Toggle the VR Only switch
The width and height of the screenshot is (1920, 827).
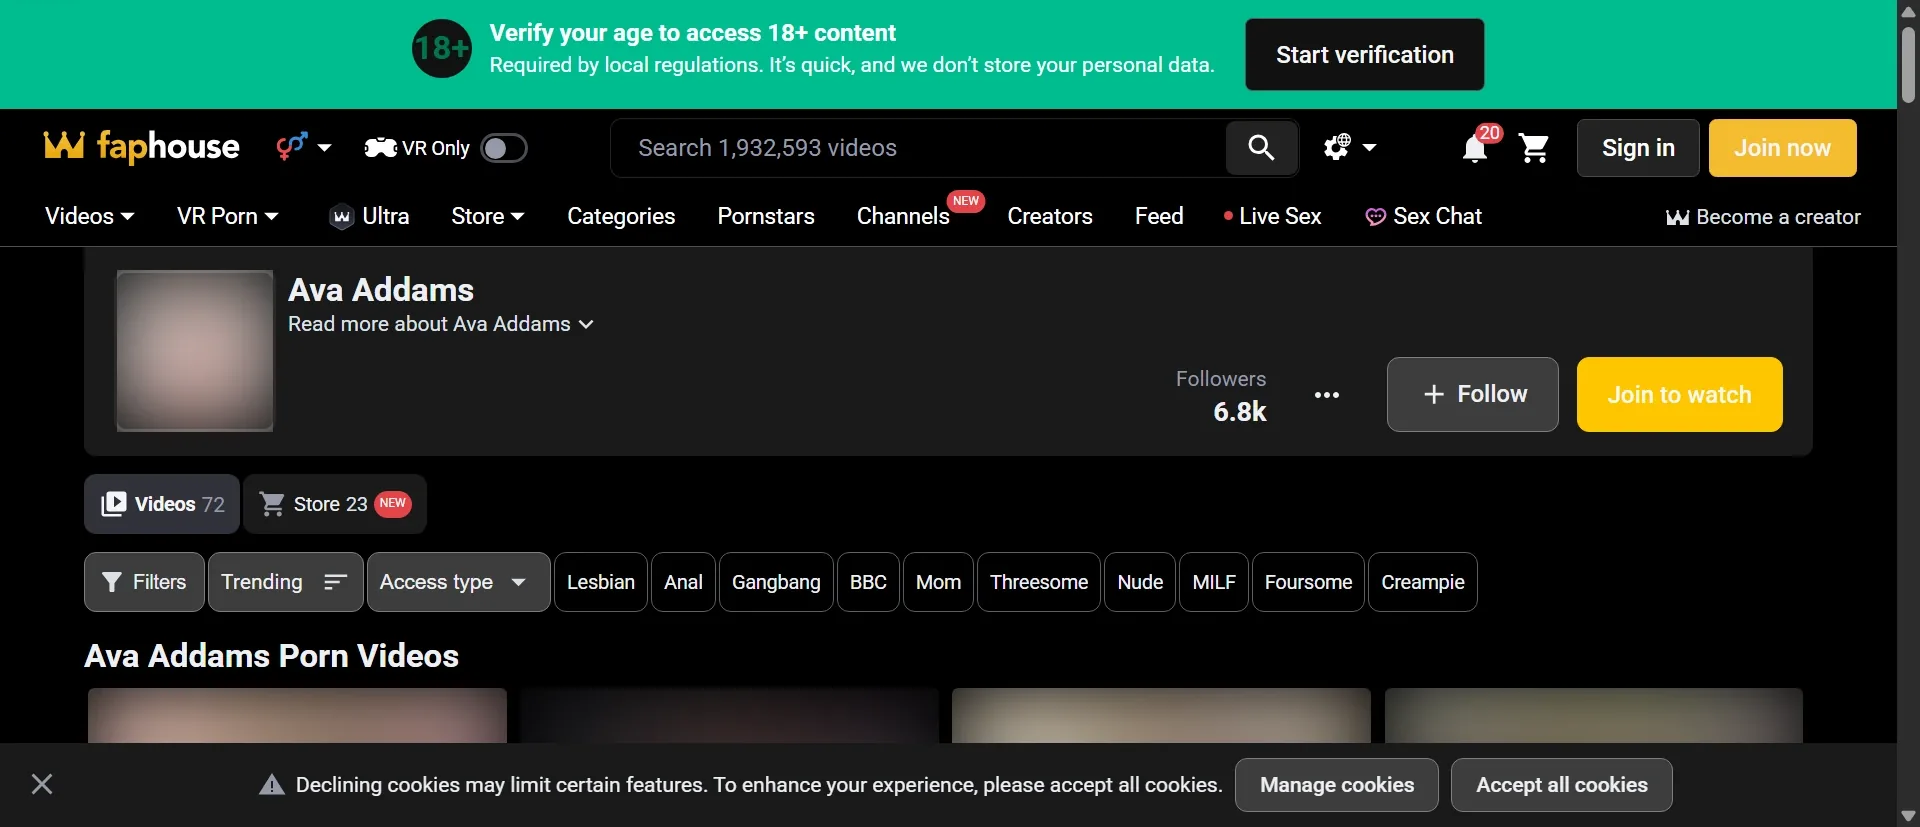click(504, 148)
